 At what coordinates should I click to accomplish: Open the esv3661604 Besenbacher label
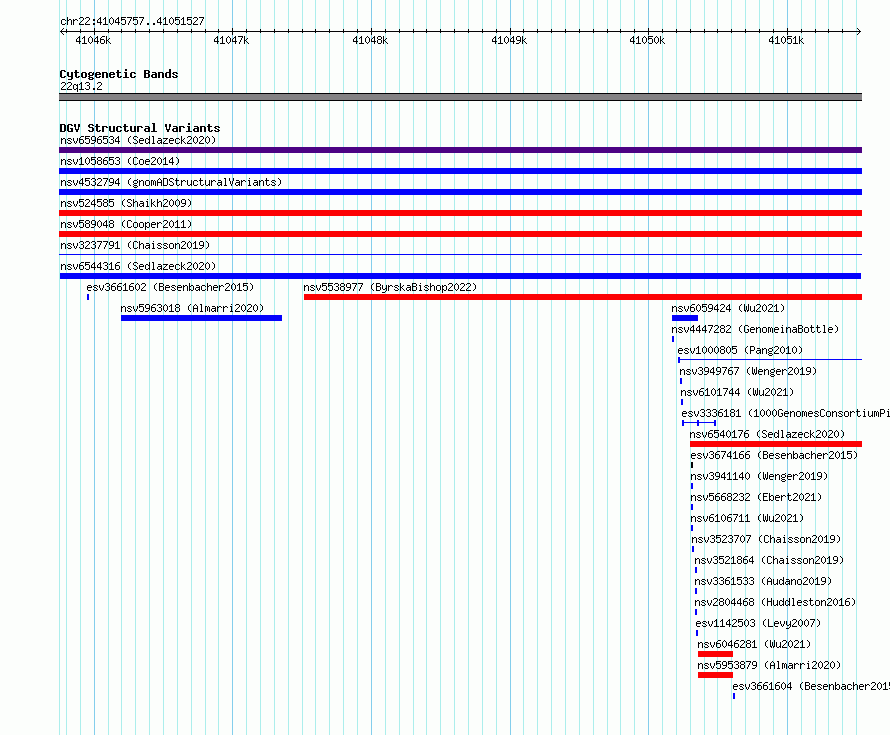pyautogui.click(x=811, y=686)
